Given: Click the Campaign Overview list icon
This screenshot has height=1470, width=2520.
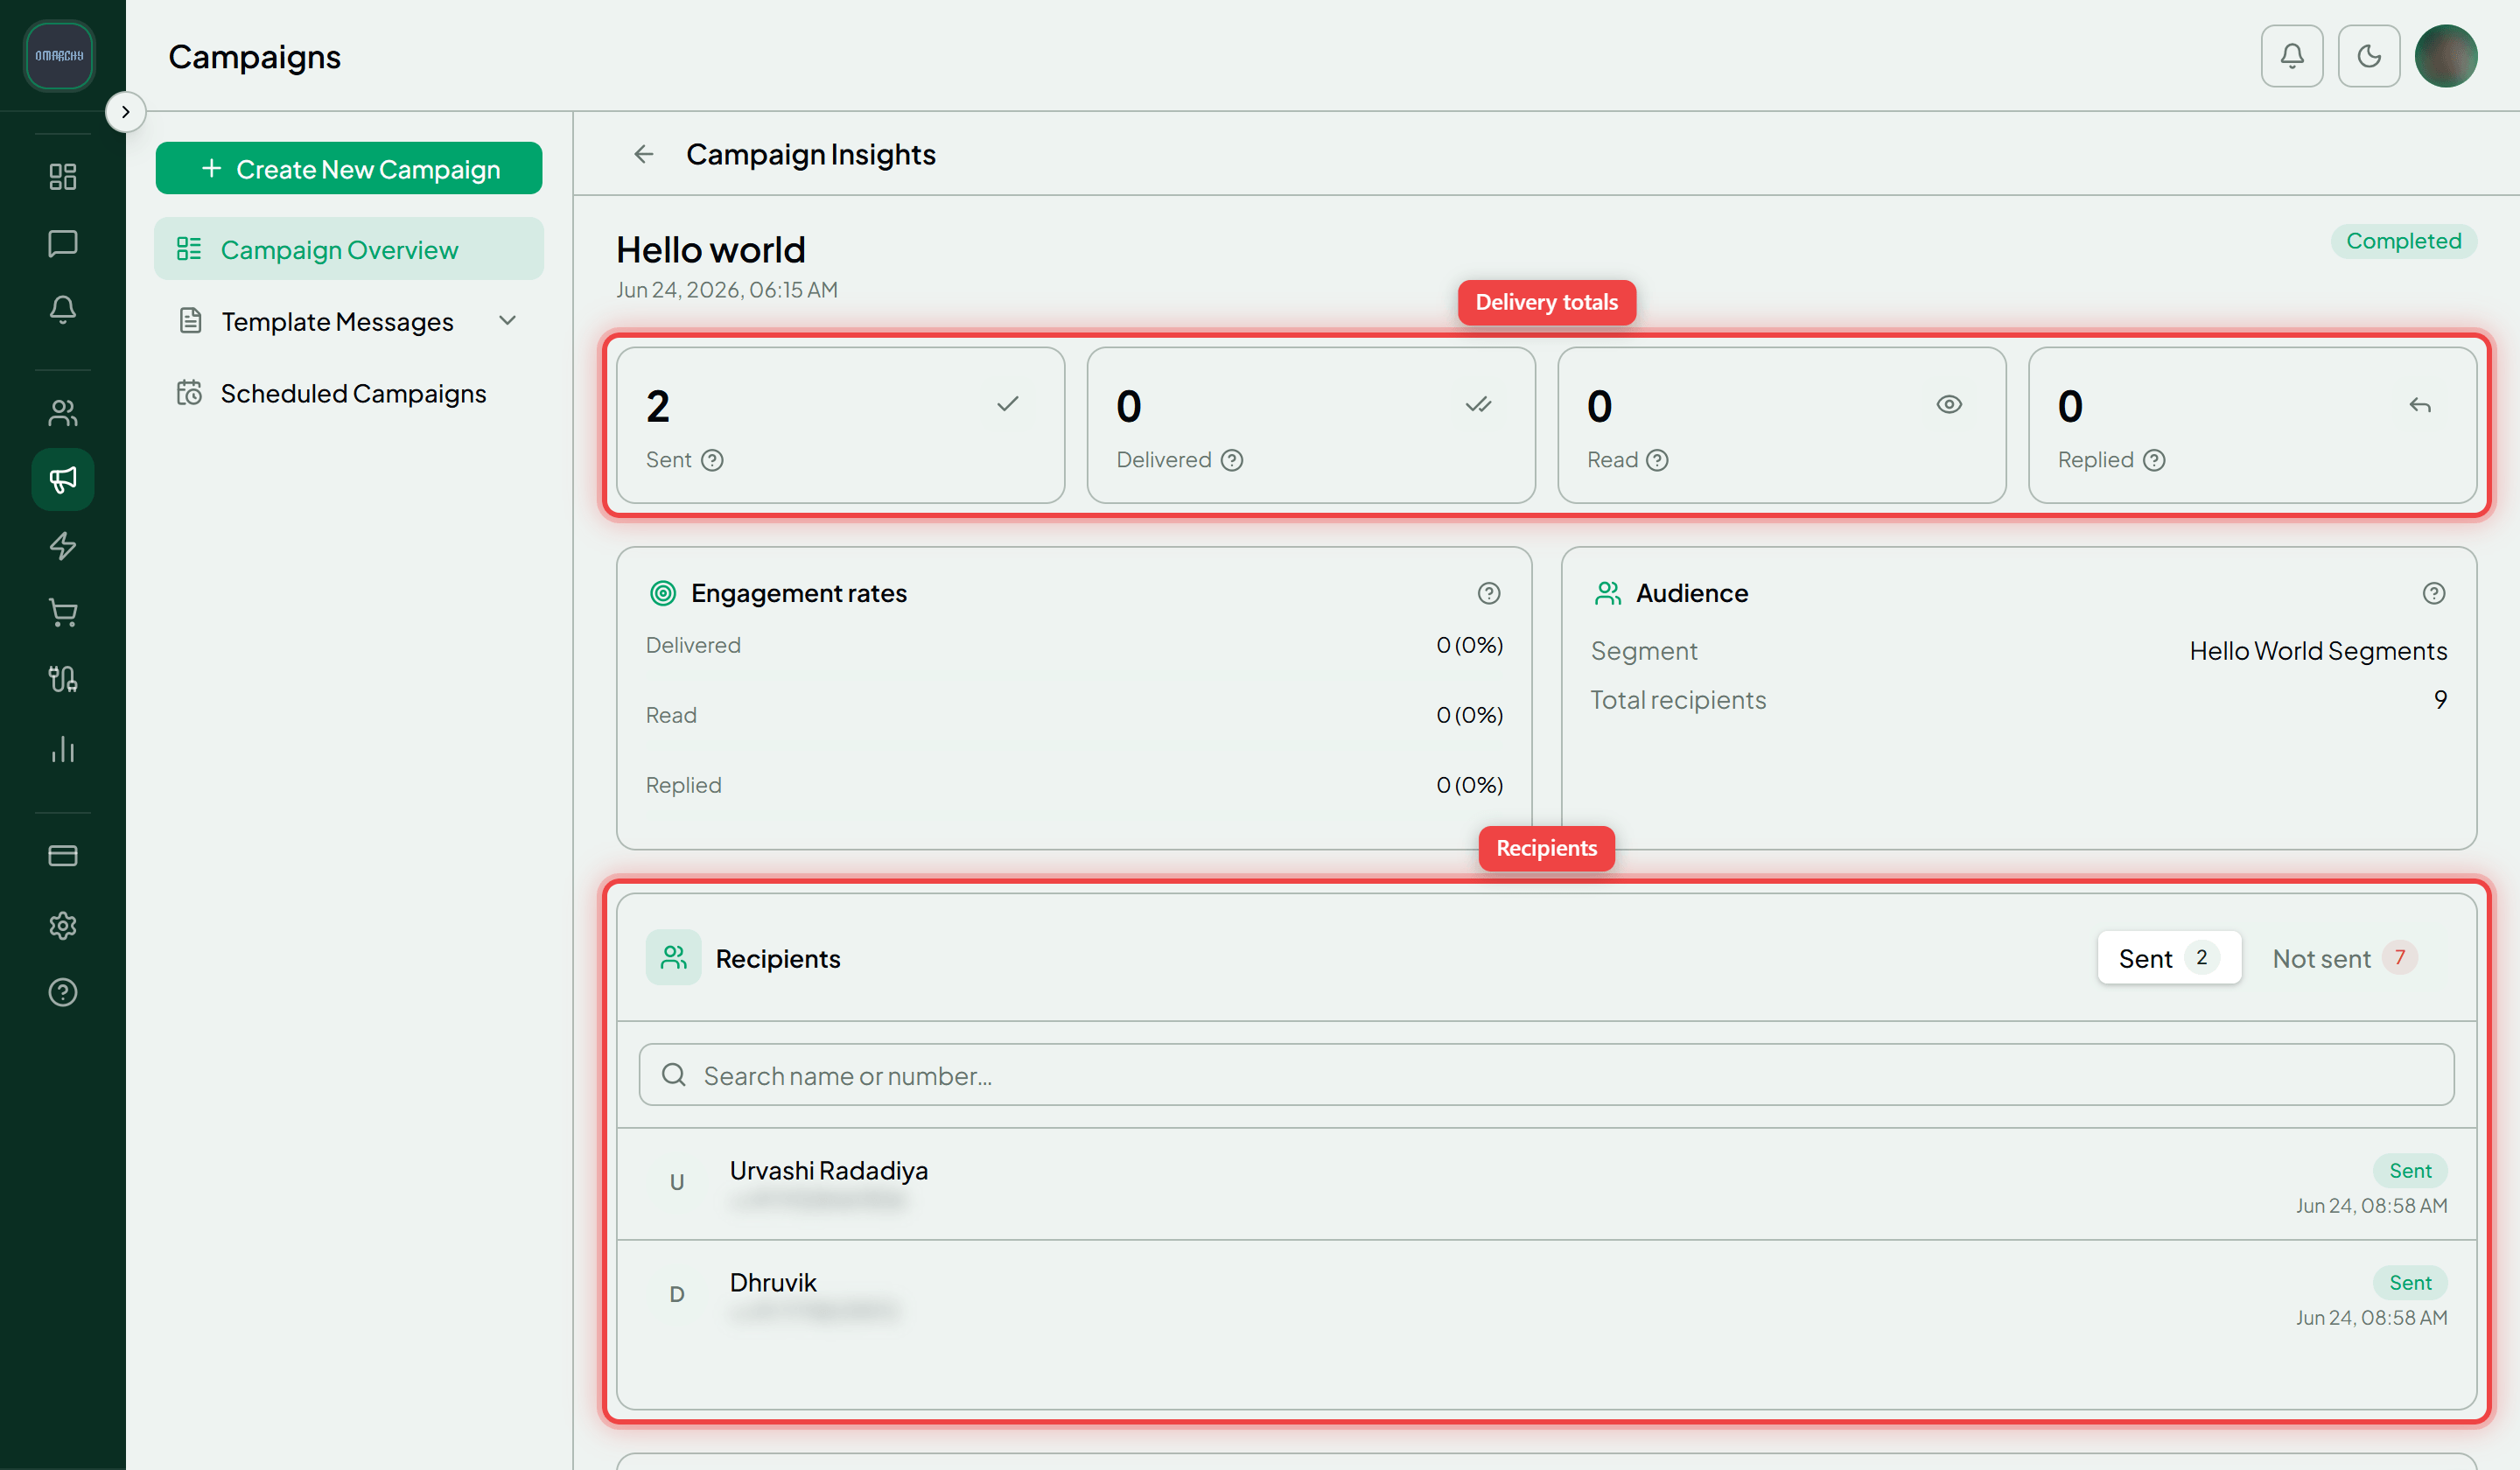Looking at the screenshot, I should pos(189,249).
